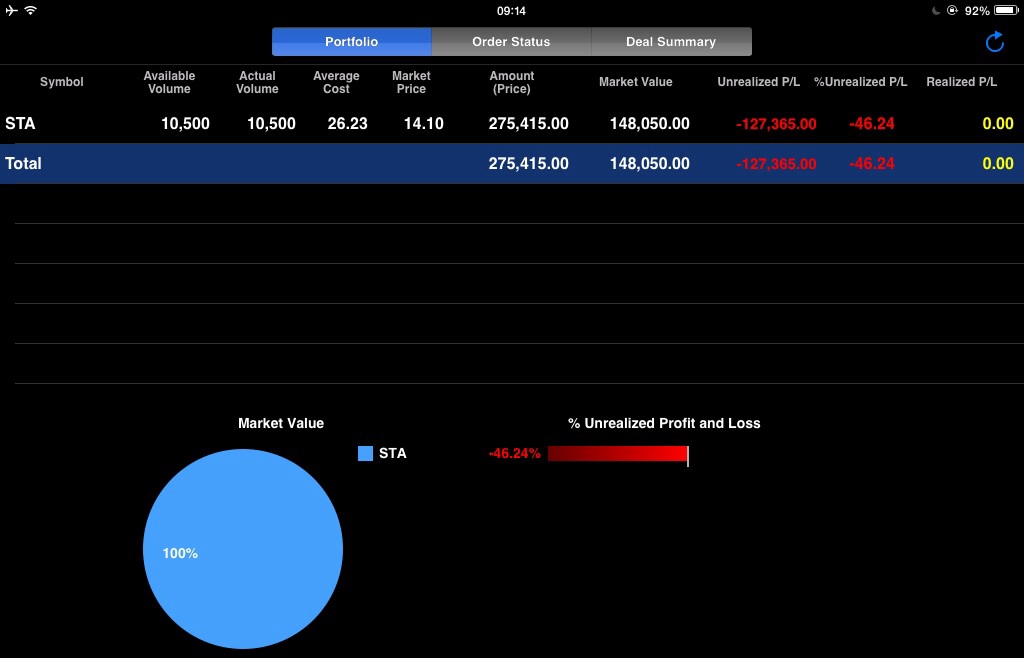The image size is (1024, 658).
Task: Tap the Market Value chart title
Action: 281,423
